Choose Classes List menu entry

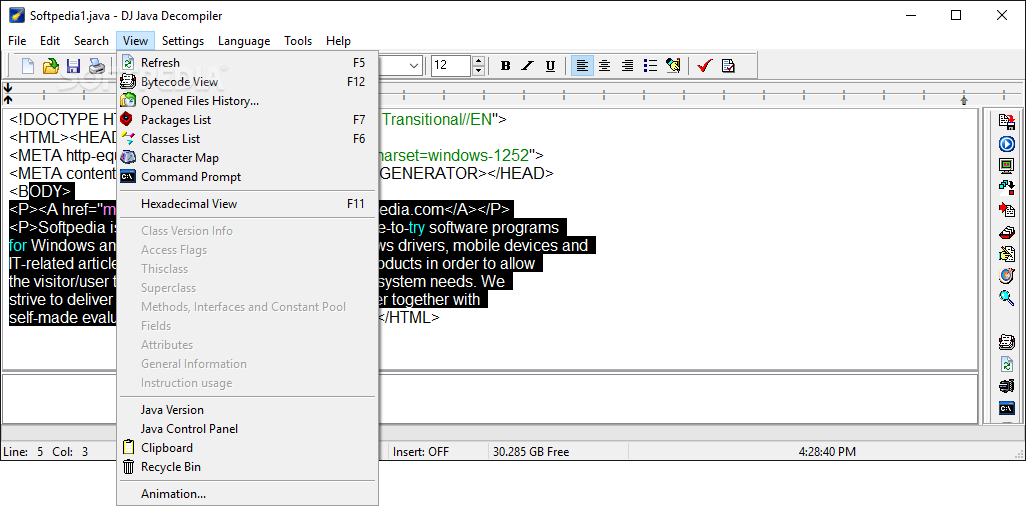coord(247,139)
